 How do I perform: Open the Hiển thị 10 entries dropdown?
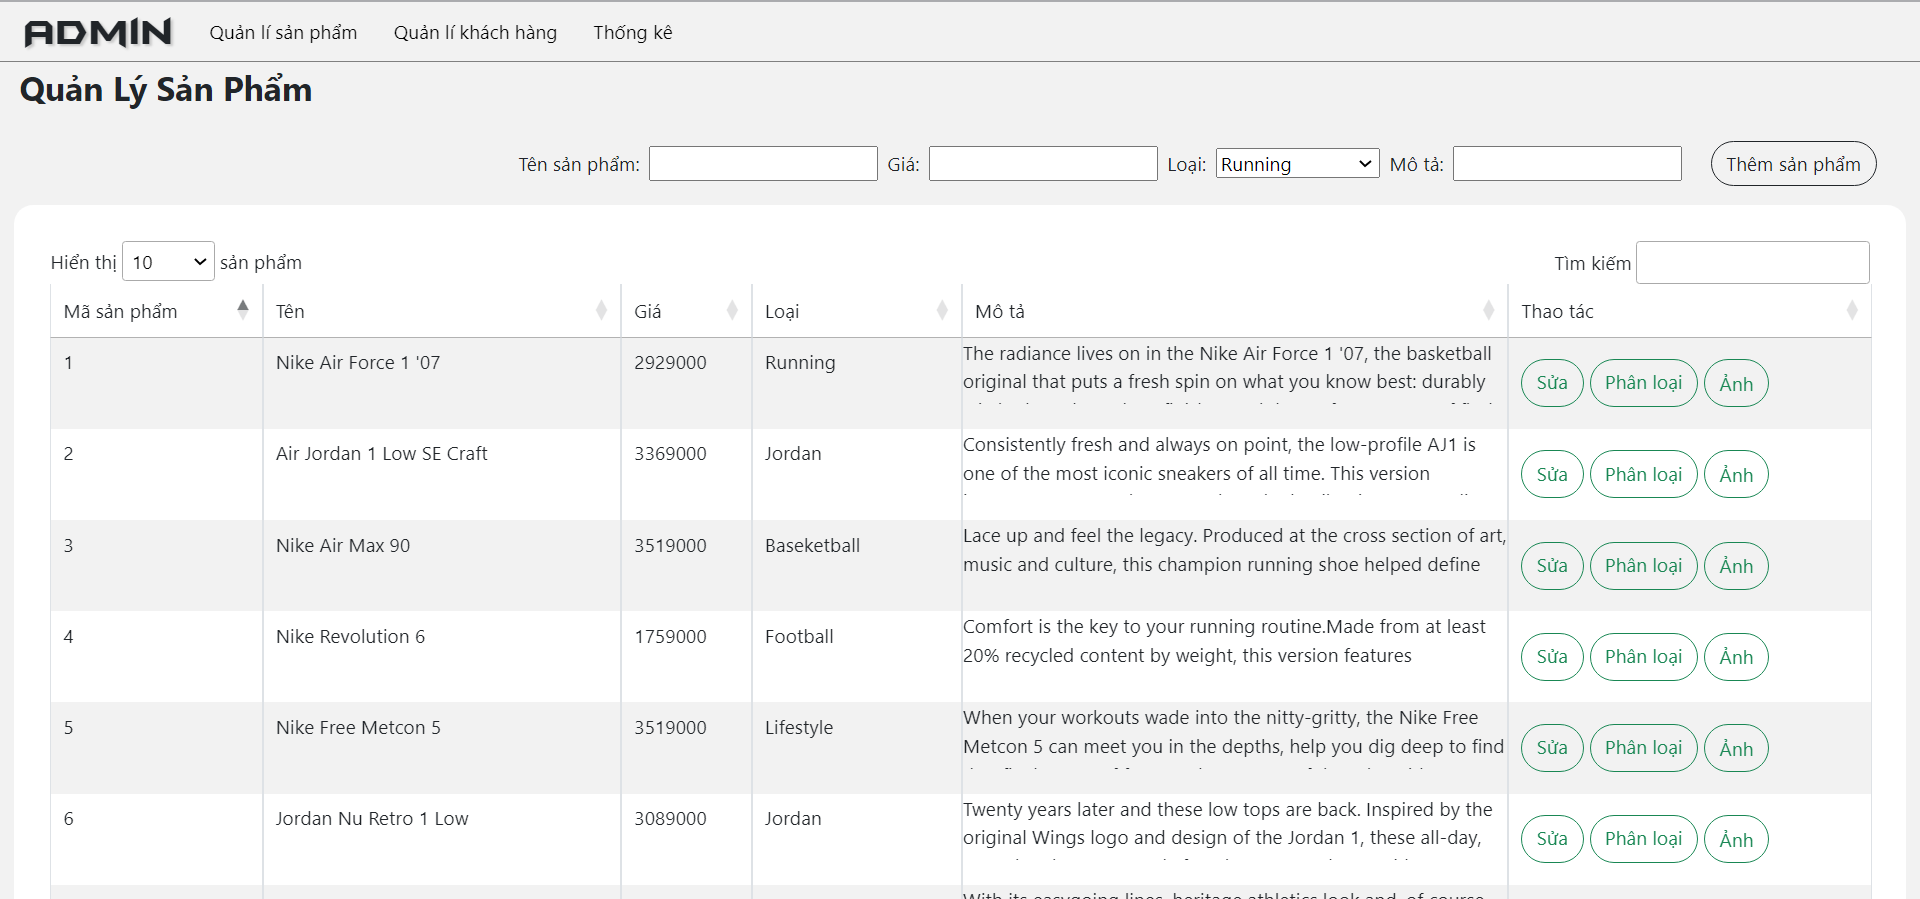(168, 262)
